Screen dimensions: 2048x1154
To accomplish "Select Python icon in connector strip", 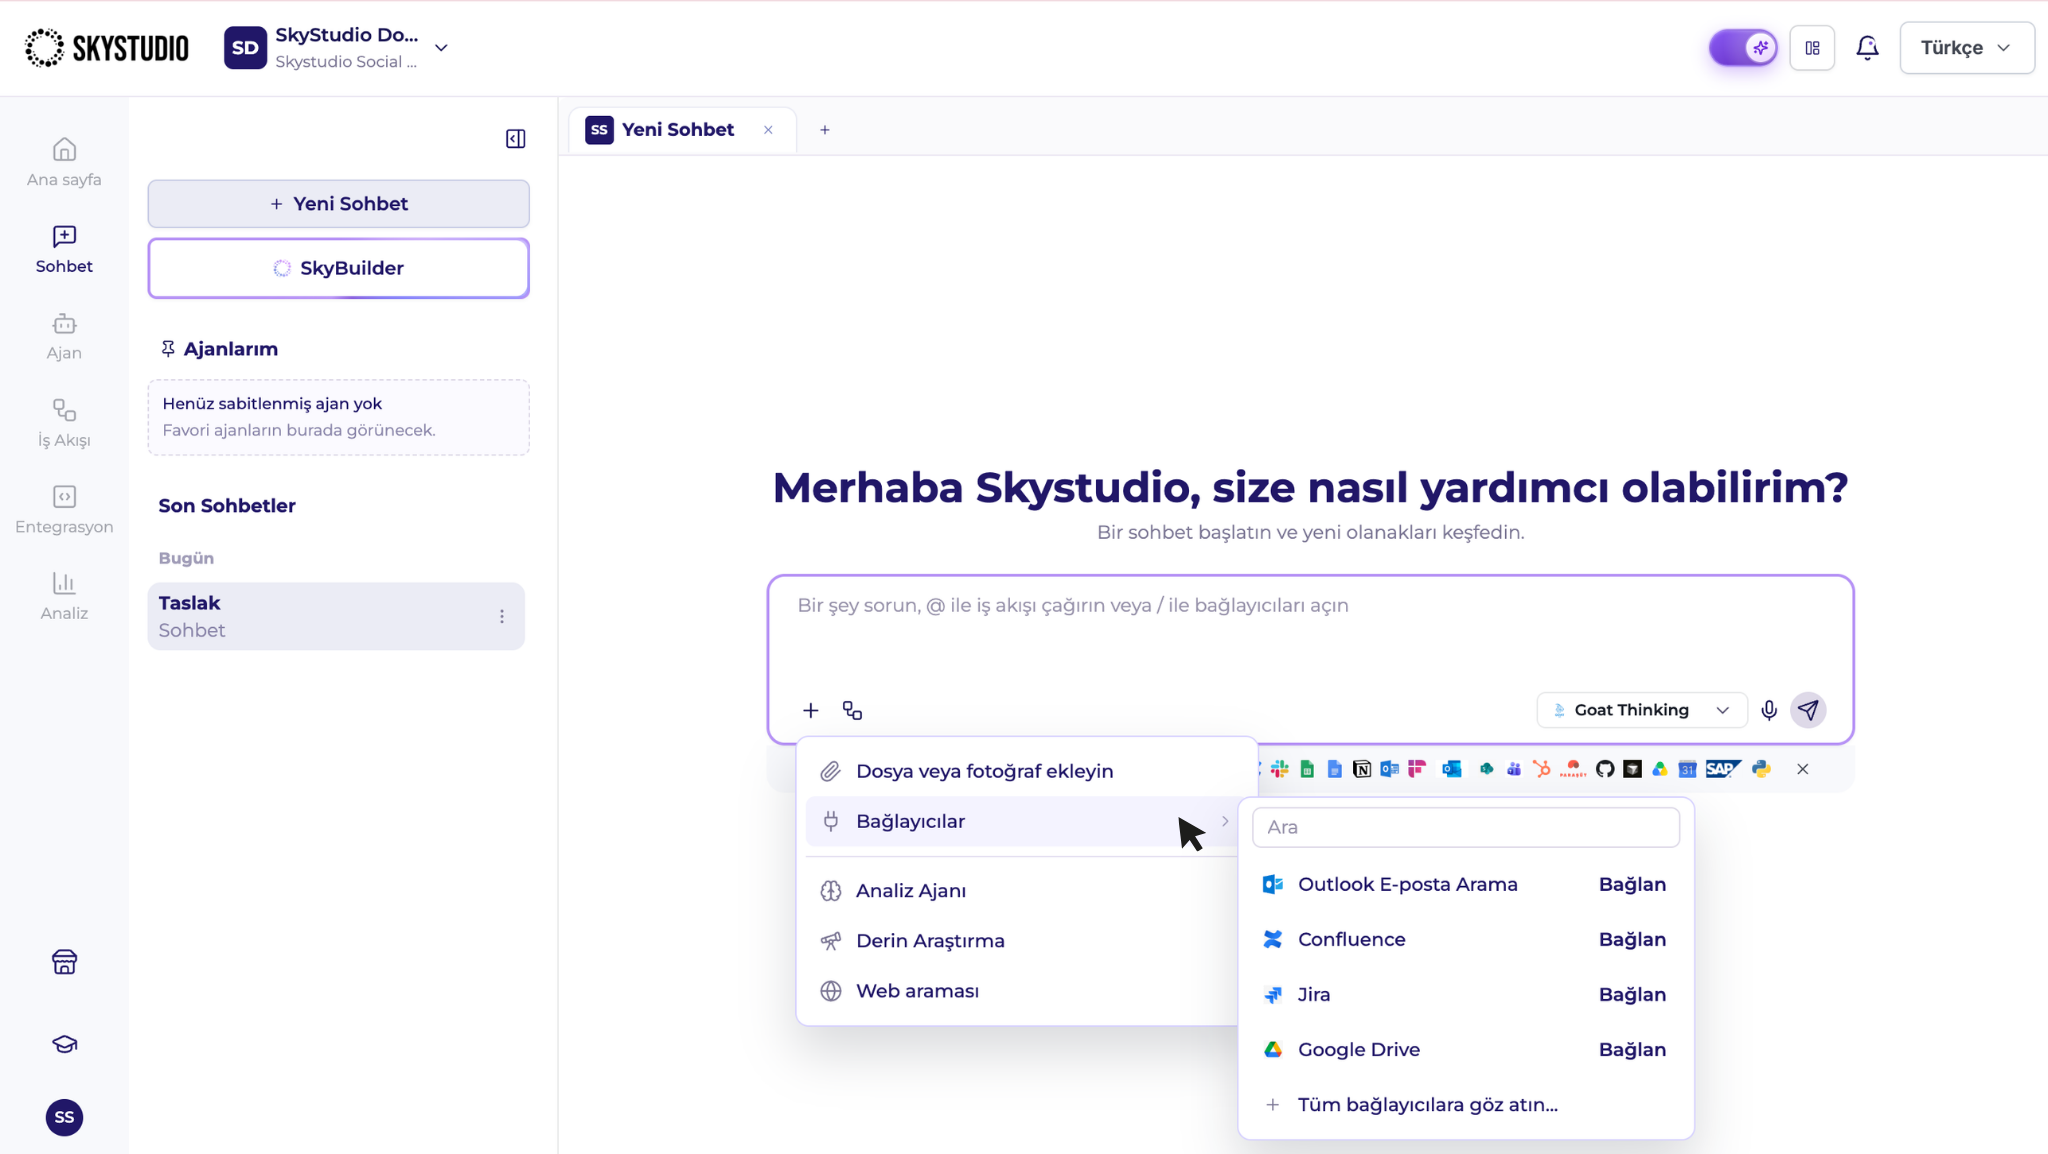I will pos(1761,769).
